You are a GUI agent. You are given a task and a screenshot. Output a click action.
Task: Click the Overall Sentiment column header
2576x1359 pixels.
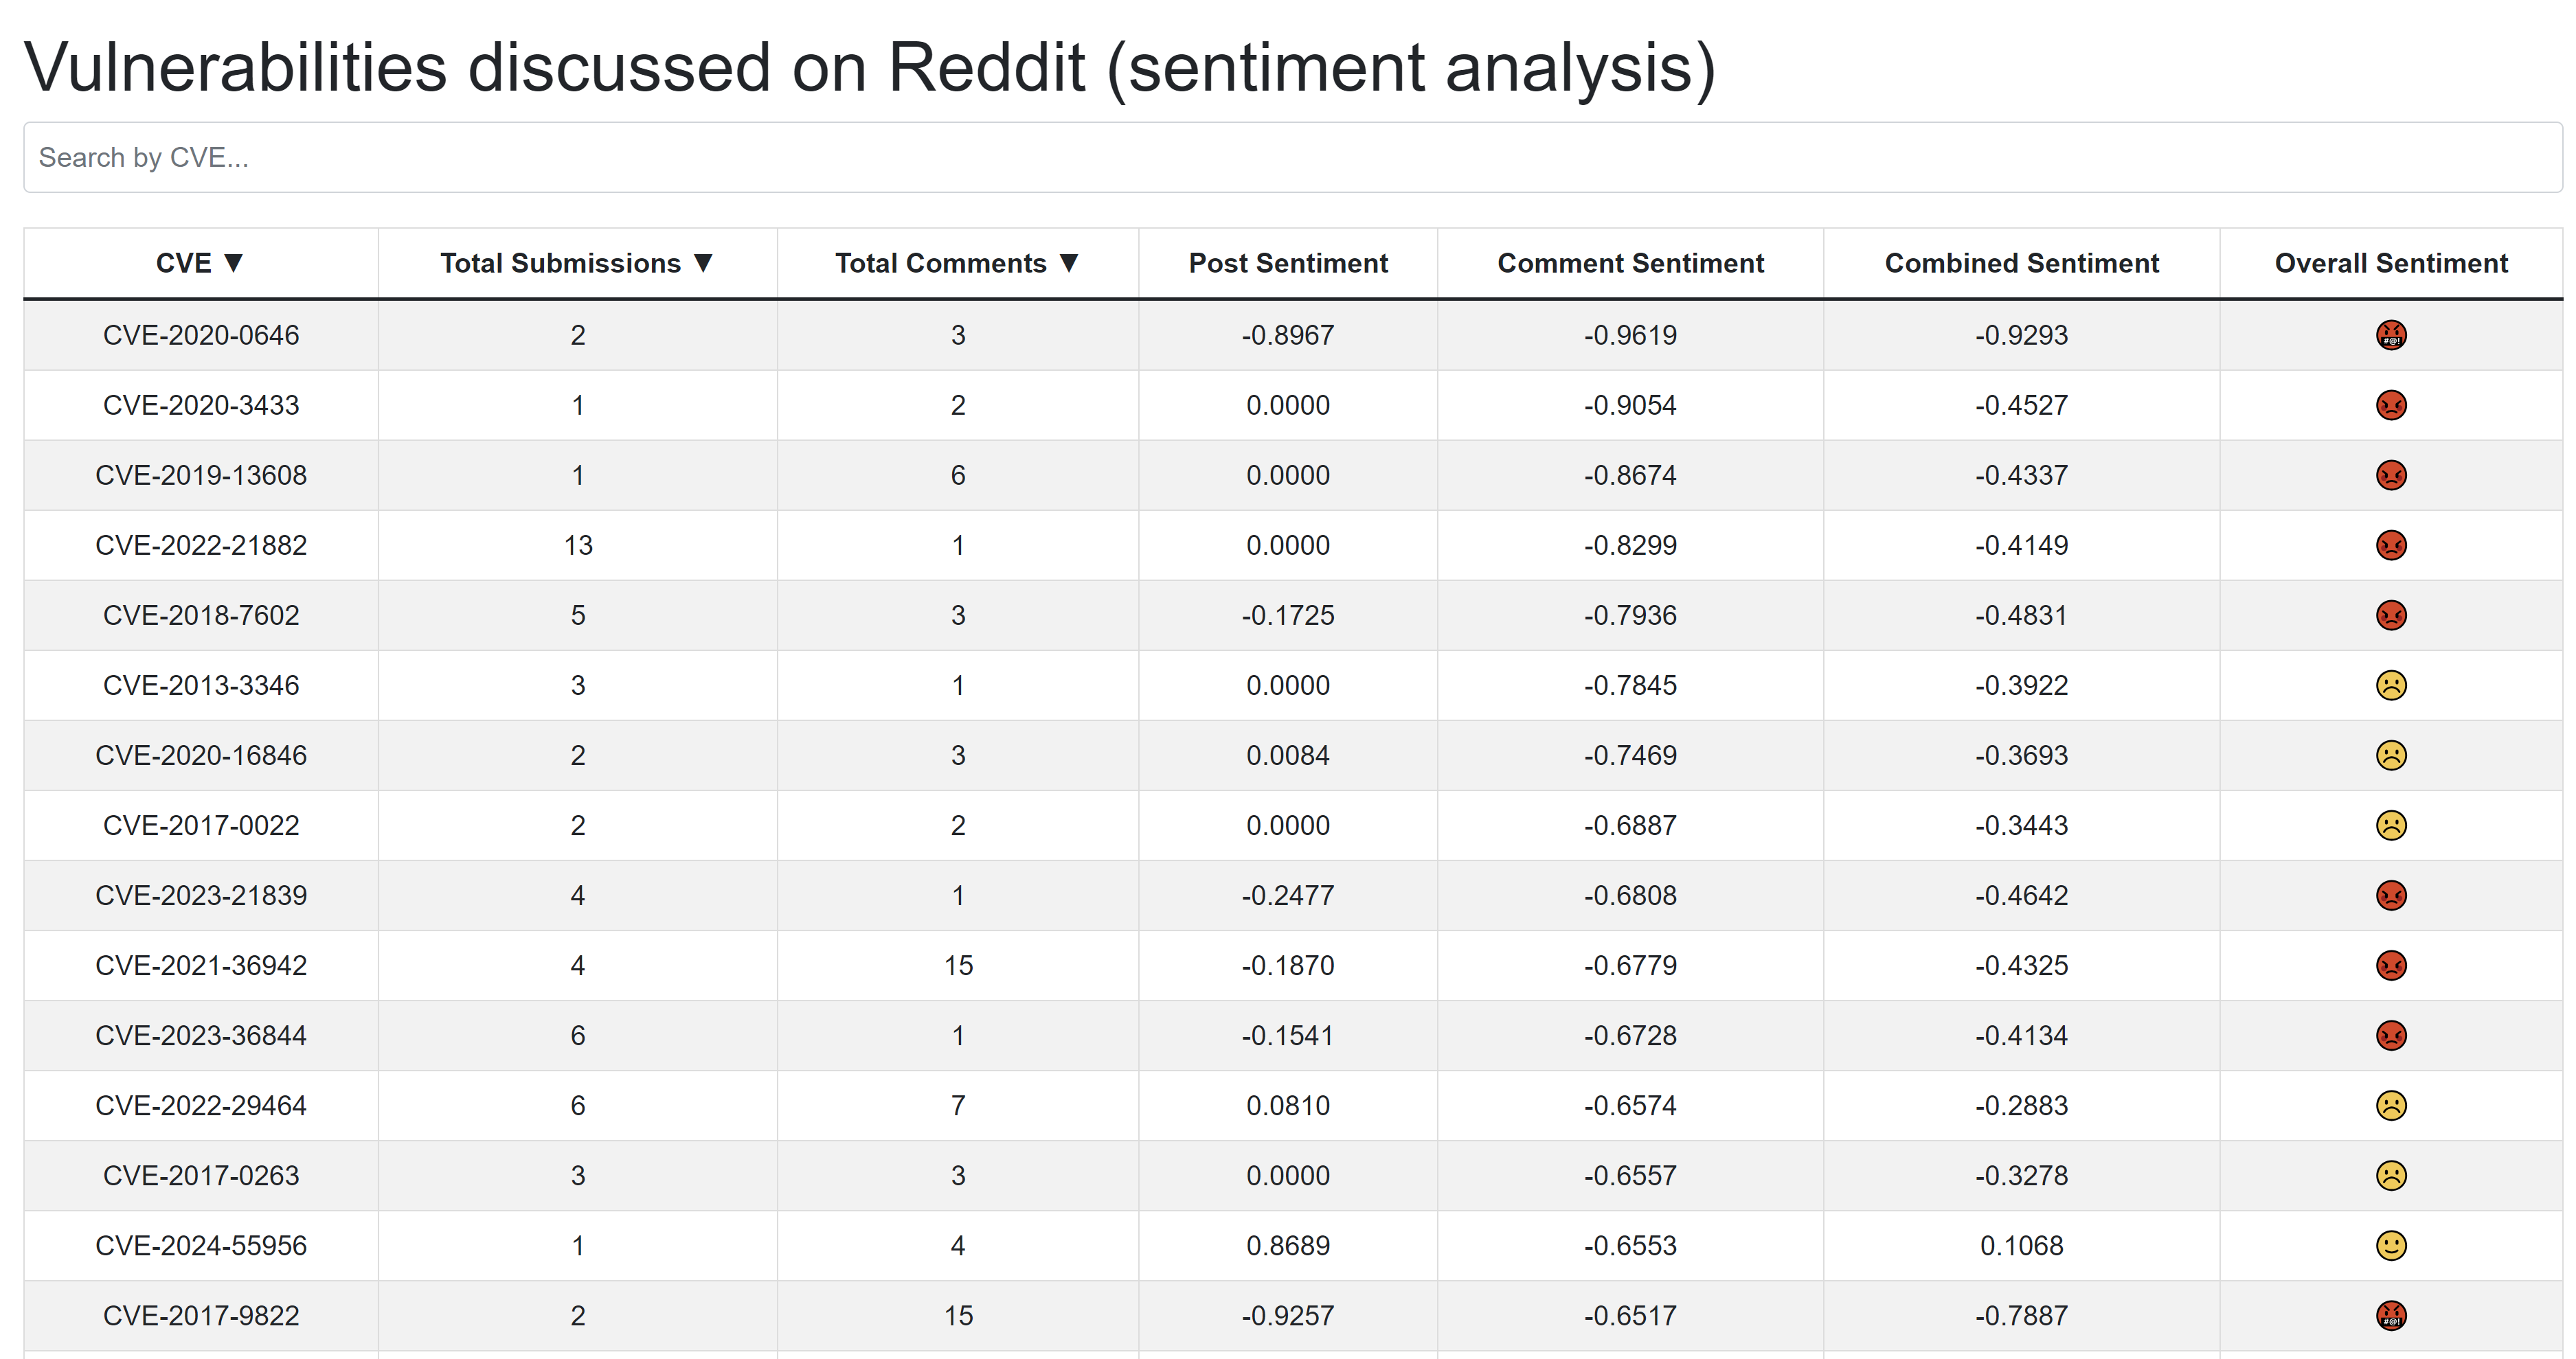pos(2390,263)
